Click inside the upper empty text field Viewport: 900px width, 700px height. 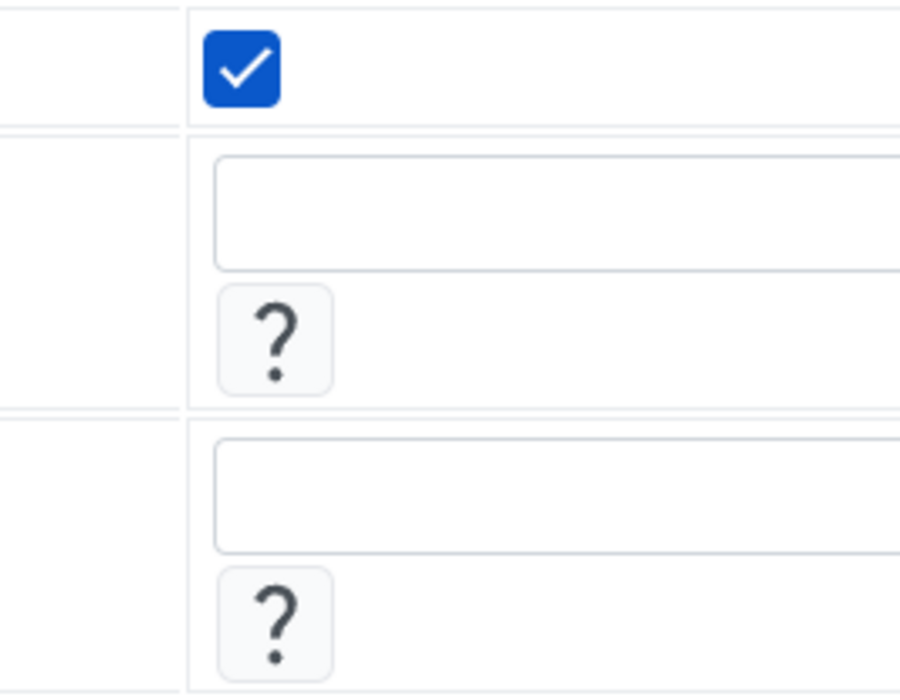(x=557, y=213)
